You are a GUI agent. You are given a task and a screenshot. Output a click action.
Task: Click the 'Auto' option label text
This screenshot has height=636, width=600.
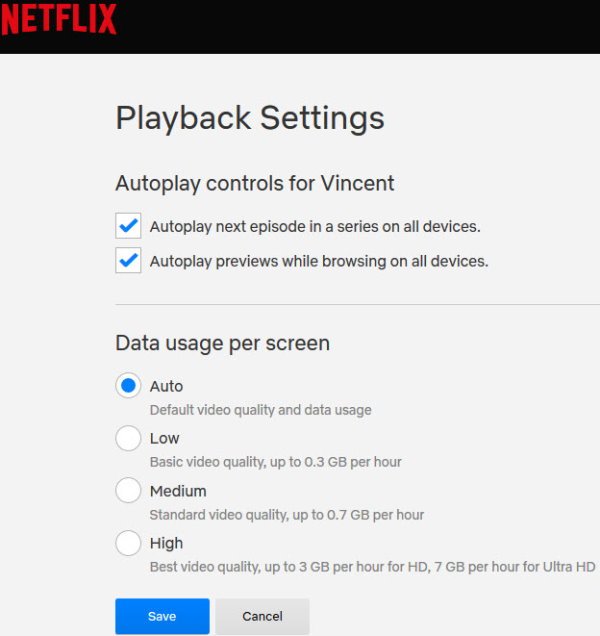166,386
